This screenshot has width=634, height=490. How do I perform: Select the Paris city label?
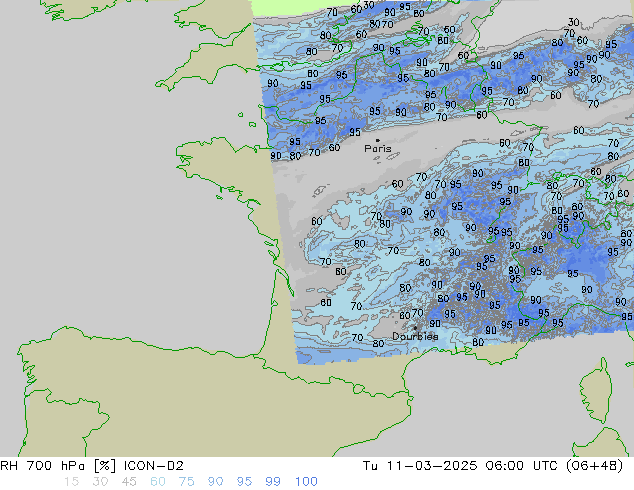point(378,149)
